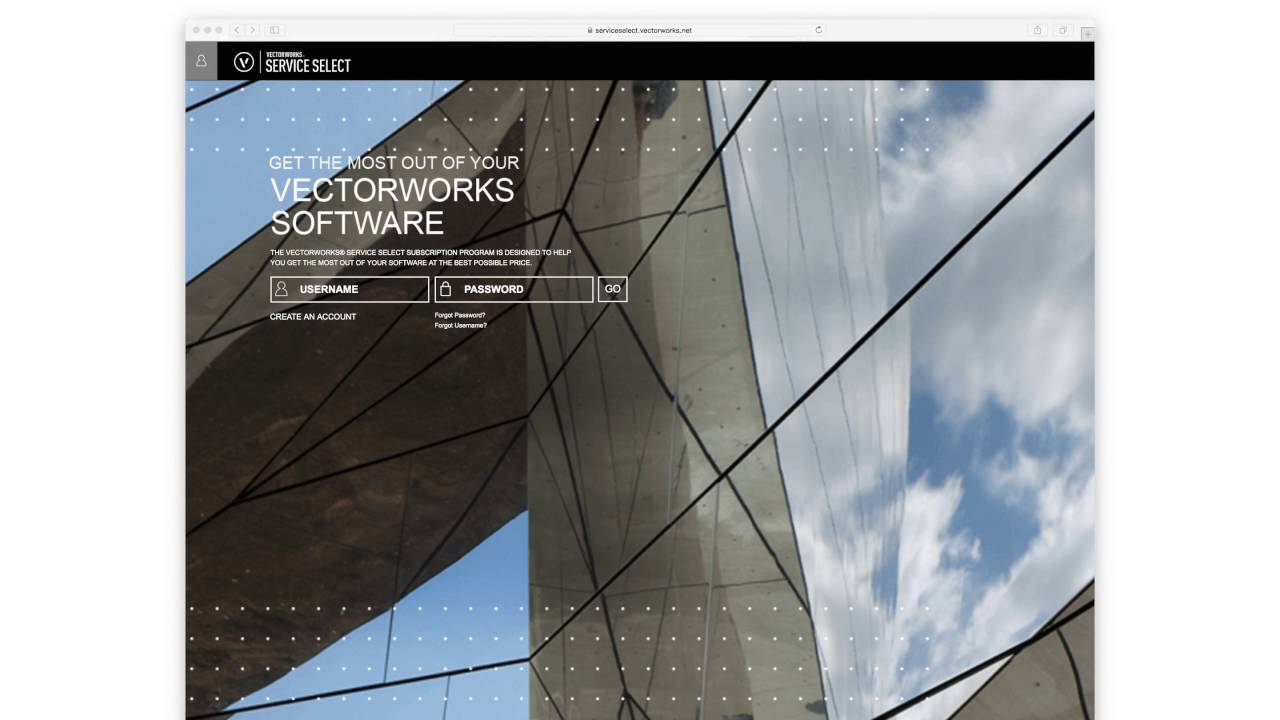Toggle the Safari sidebar button
This screenshot has width=1280, height=720.
point(275,30)
